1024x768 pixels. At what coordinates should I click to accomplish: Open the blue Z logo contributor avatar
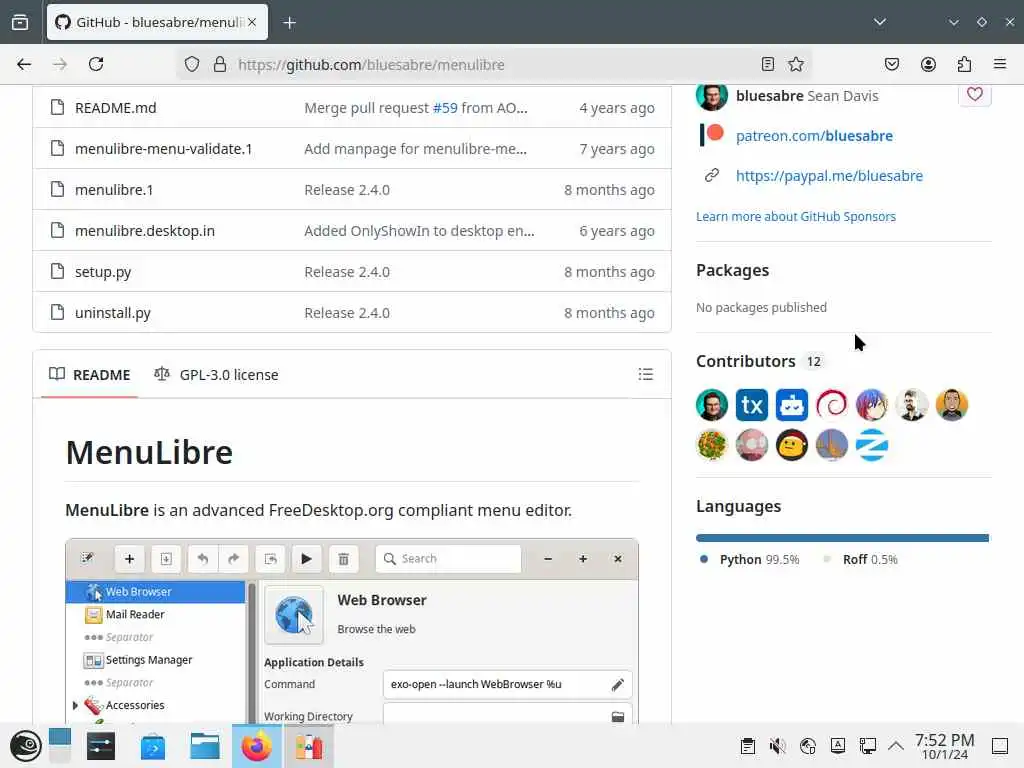pyautogui.click(x=871, y=445)
